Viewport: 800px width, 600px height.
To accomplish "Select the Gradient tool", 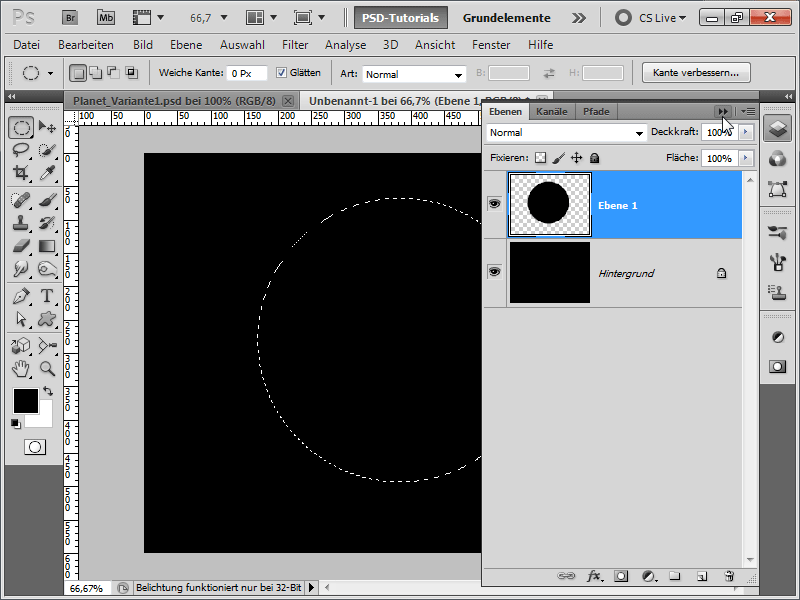I will [47, 246].
